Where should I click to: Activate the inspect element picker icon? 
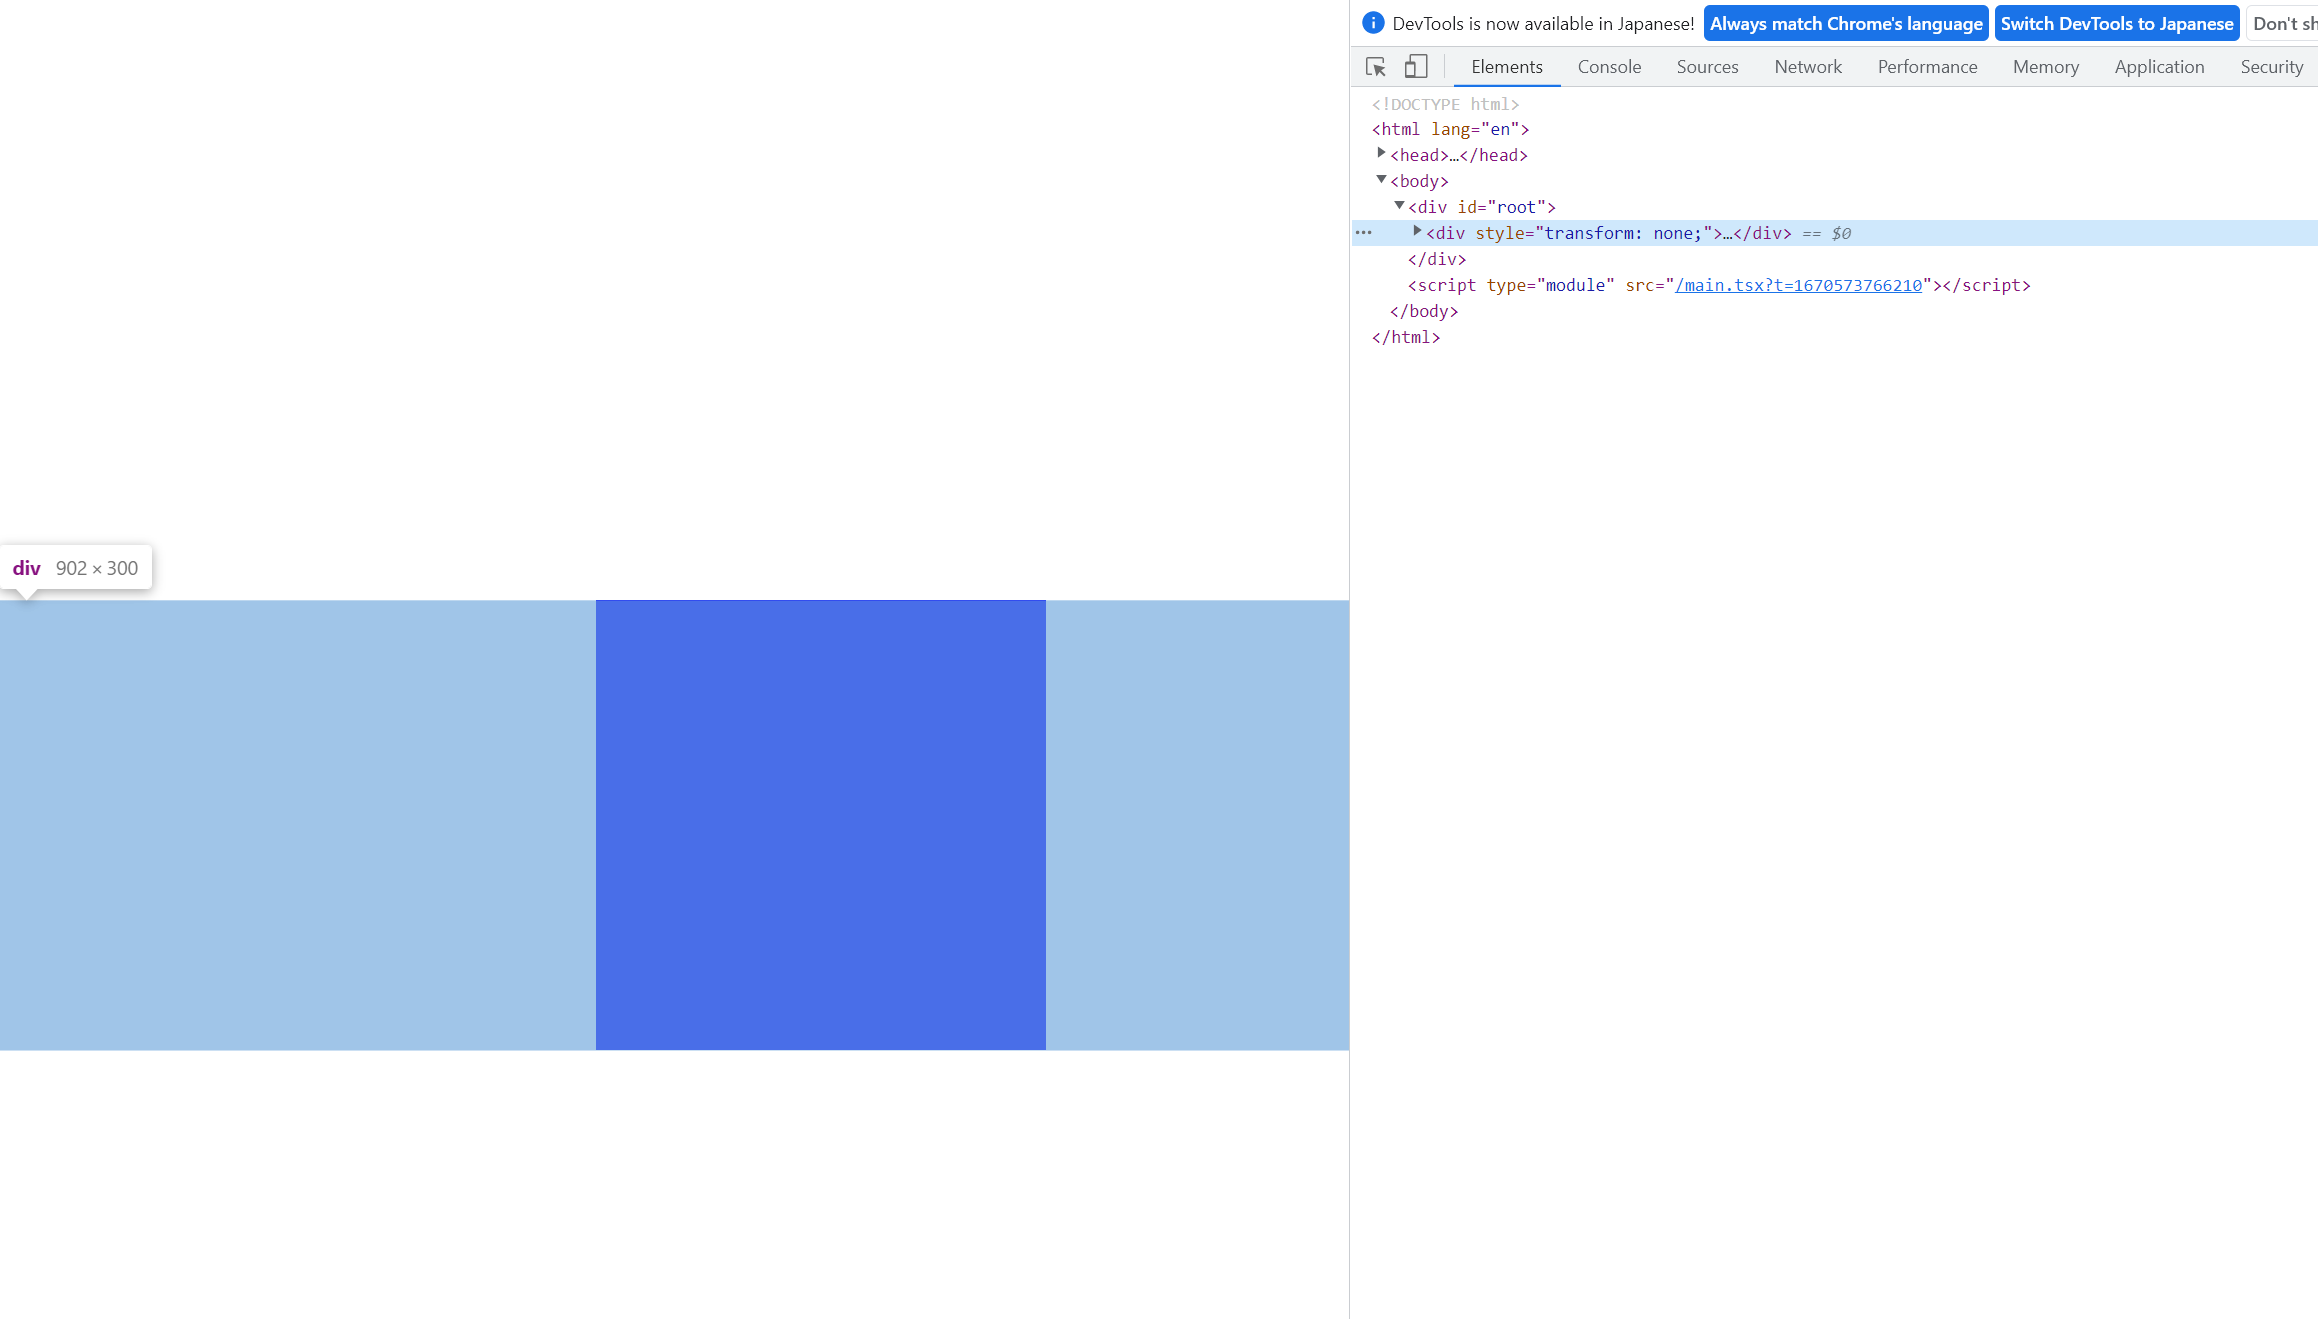coord(1376,67)
